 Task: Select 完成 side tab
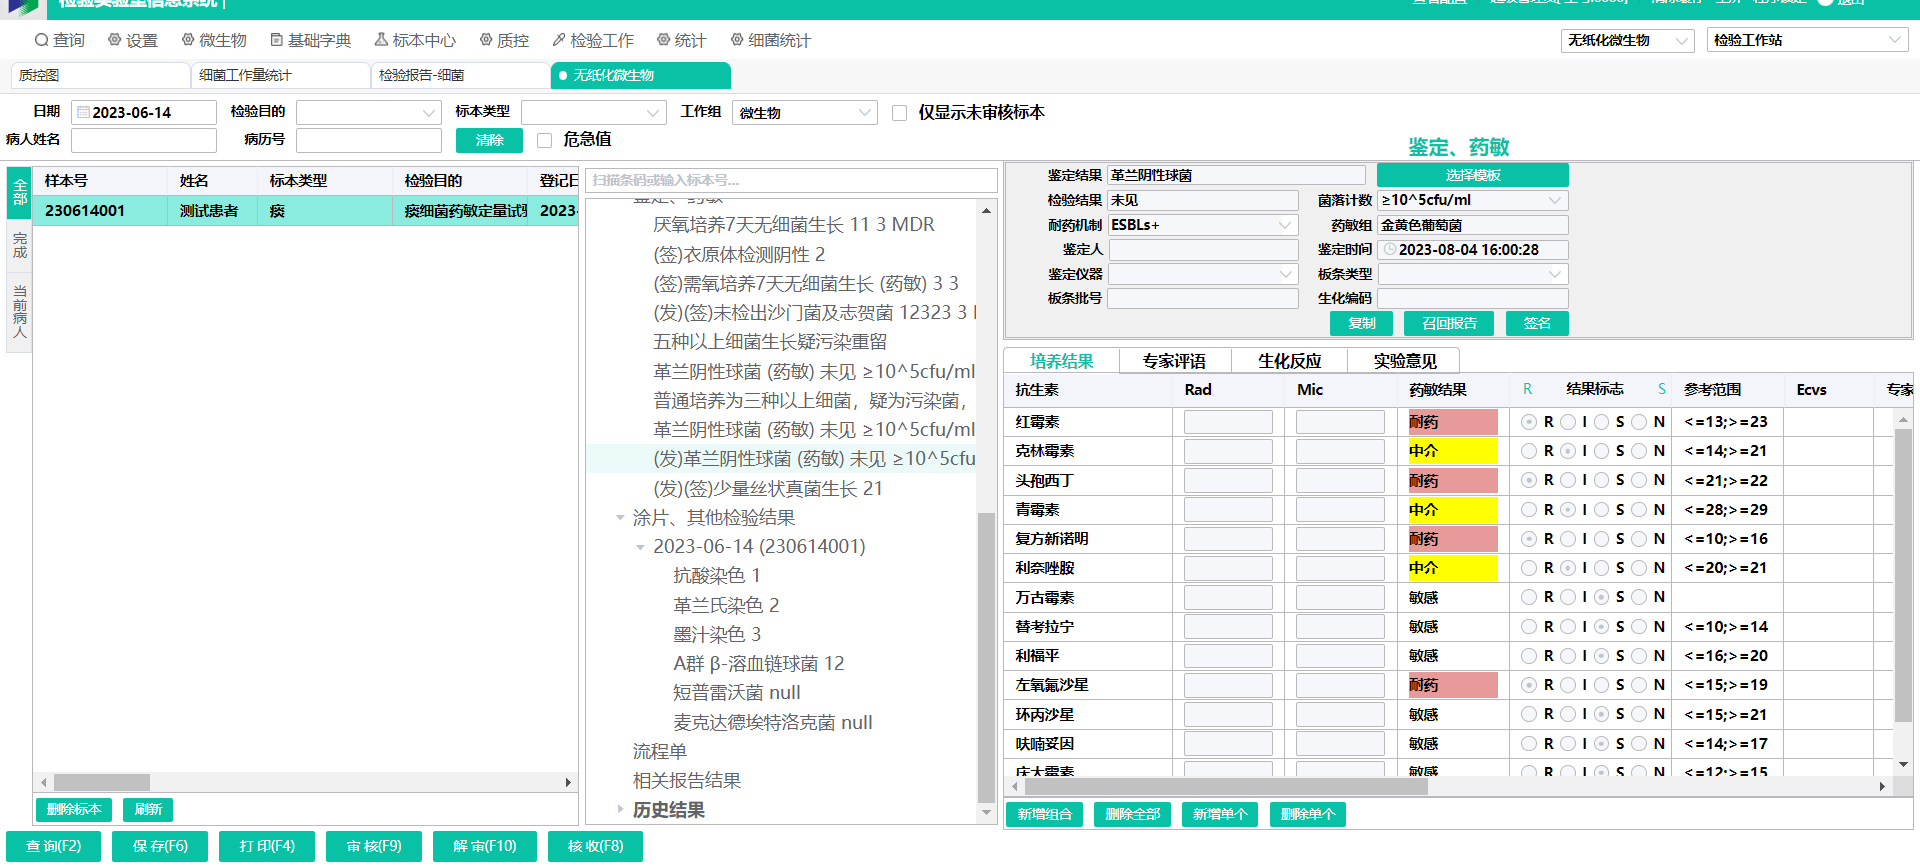click(x=20, y=245)
